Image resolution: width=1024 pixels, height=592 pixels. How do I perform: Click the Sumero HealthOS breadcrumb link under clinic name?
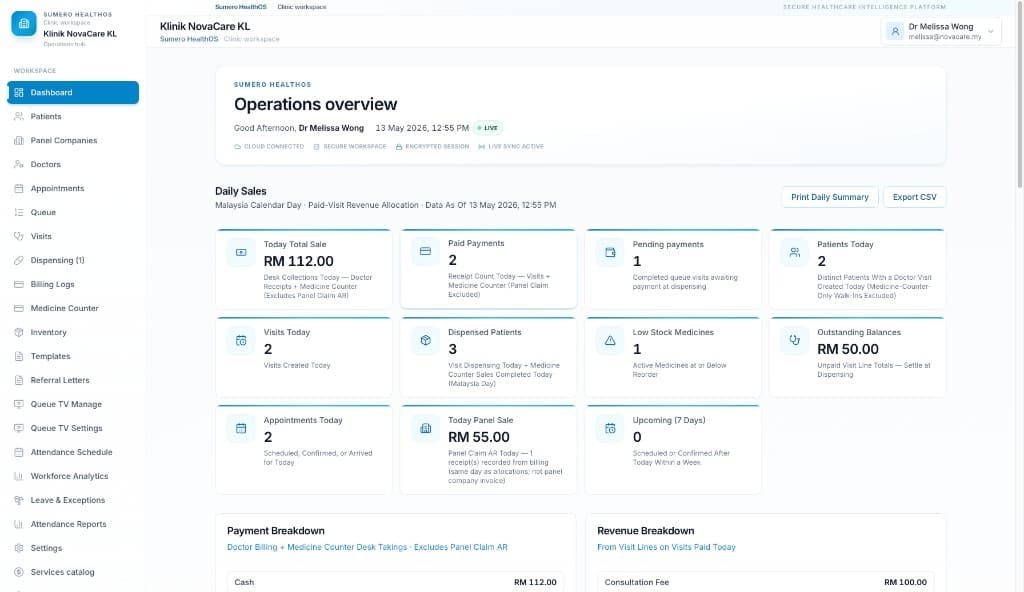pyautogui.click(x=189, y=39)
